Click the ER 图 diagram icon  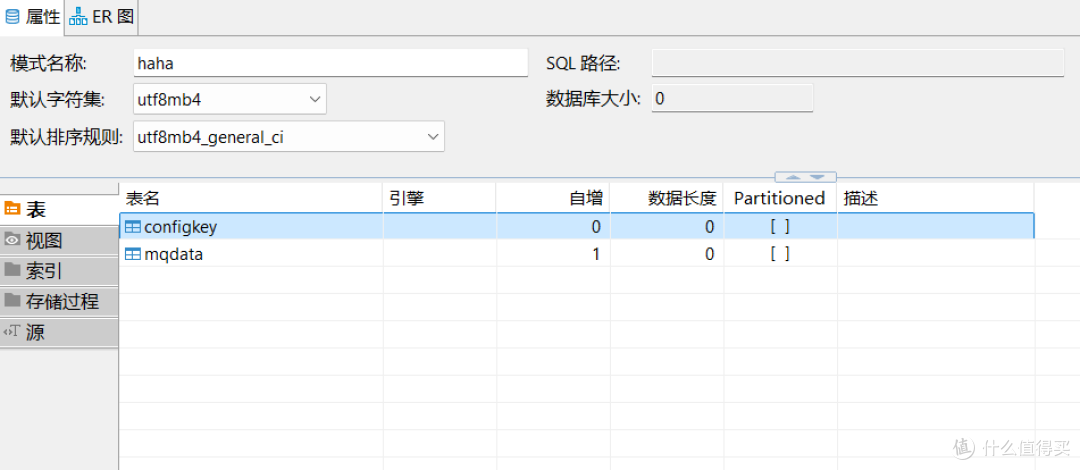[x=79, y=17]
